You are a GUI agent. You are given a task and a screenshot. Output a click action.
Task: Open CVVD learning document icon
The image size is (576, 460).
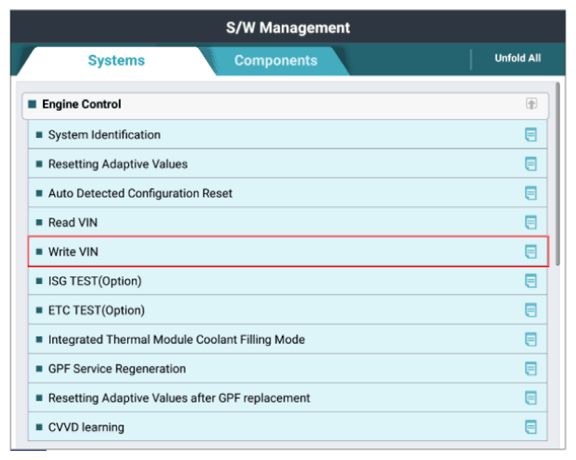[x=530, y=427]
